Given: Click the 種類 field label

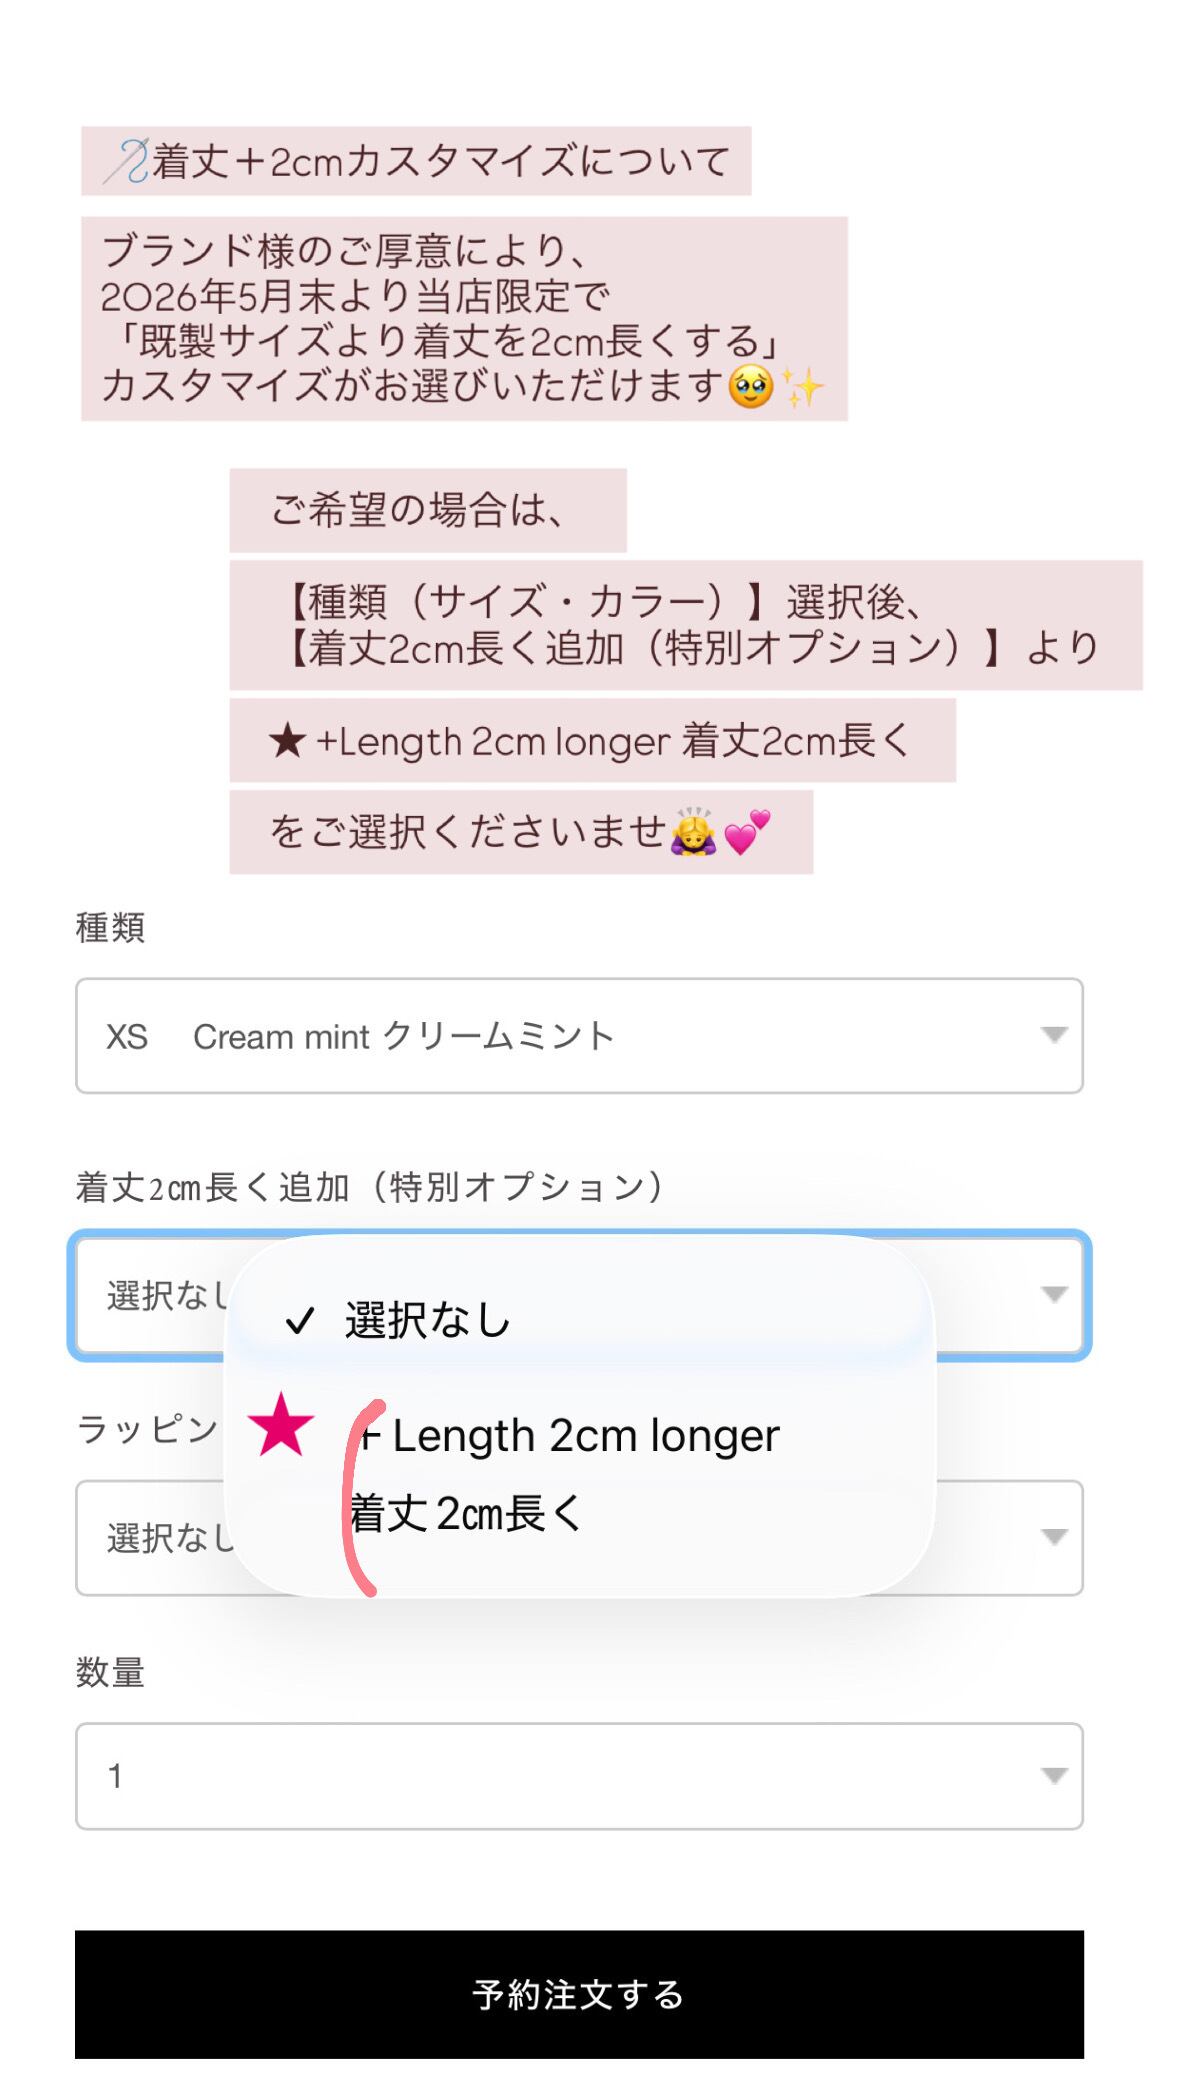Looking at the screenshot, I should [x=110, y=927].
